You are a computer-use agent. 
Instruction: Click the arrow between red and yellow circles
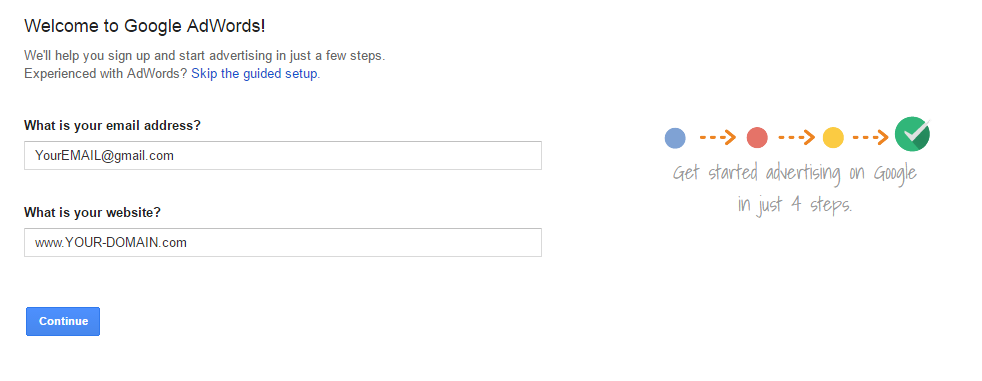pyautogui.click(x=796, y=137)
